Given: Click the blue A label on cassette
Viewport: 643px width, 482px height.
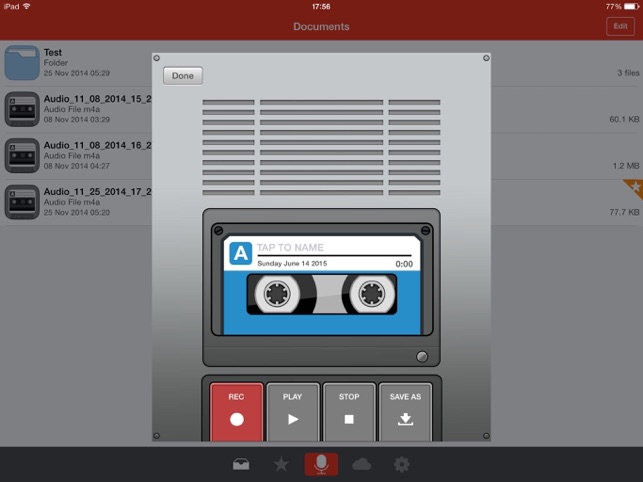Looking at the screenshot, I should coord(241,253).
